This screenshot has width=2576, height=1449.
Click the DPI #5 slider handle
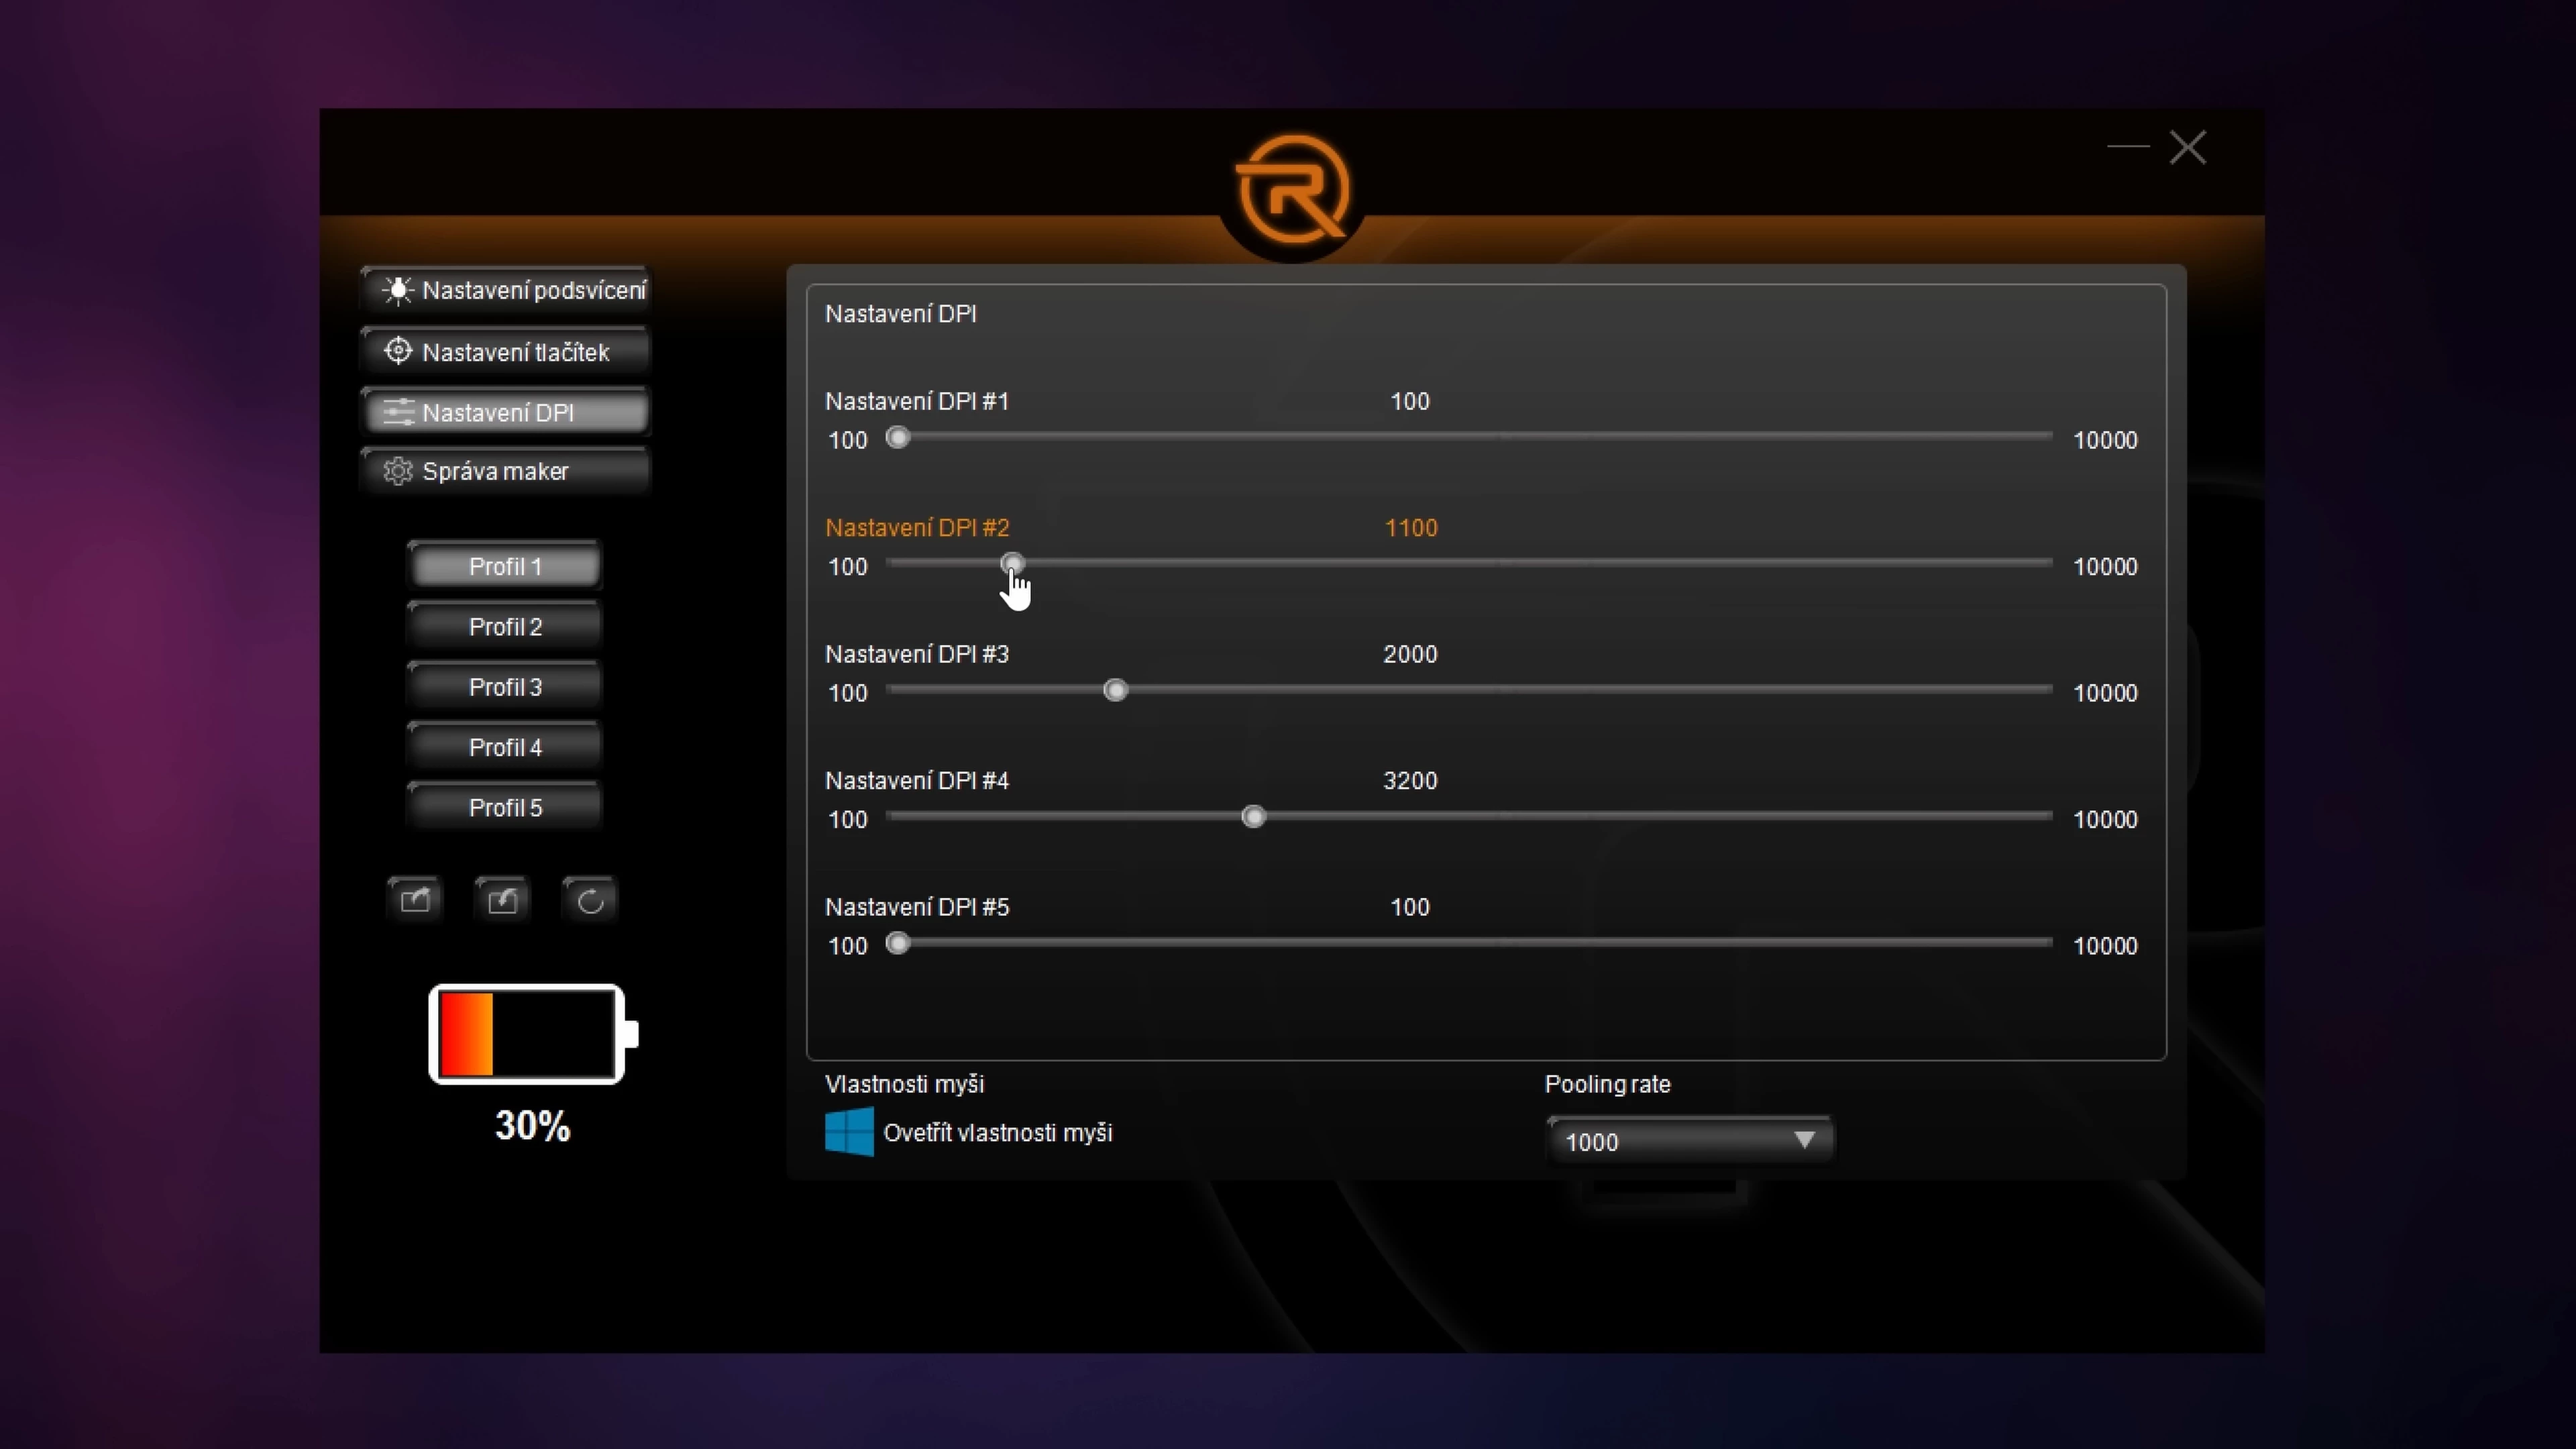898,944
